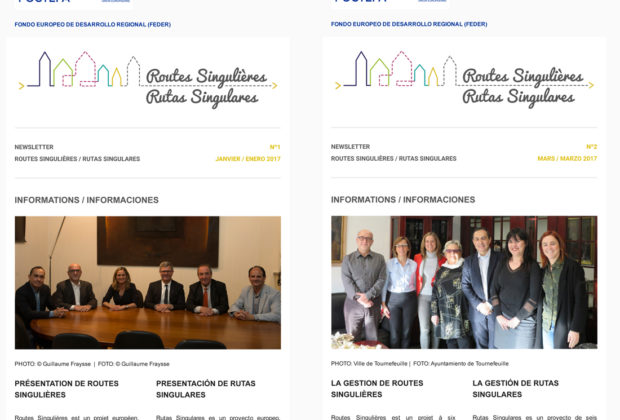Click the left Routes Singulières houses logo
Viewport: 620px width, 420px height.
[148, 79]
